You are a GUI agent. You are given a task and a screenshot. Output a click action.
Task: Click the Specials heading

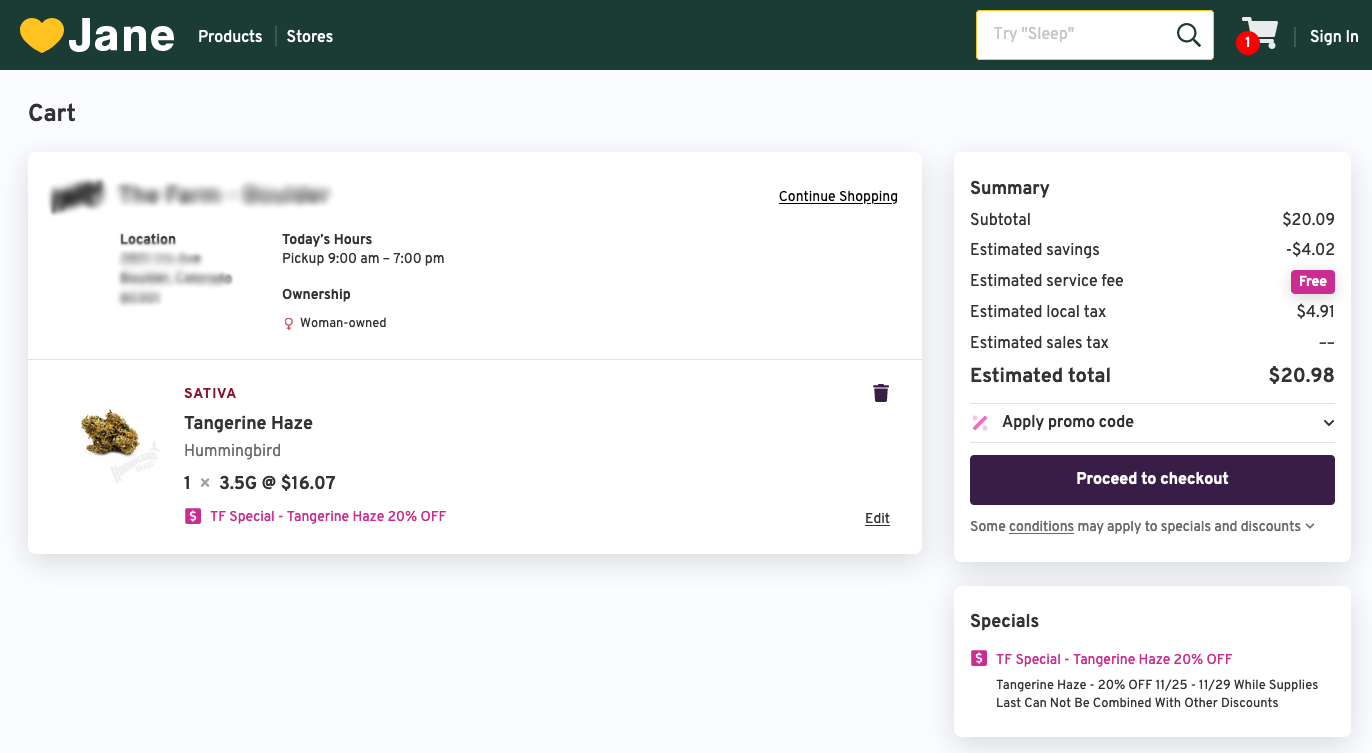(x=1004, y=621)
